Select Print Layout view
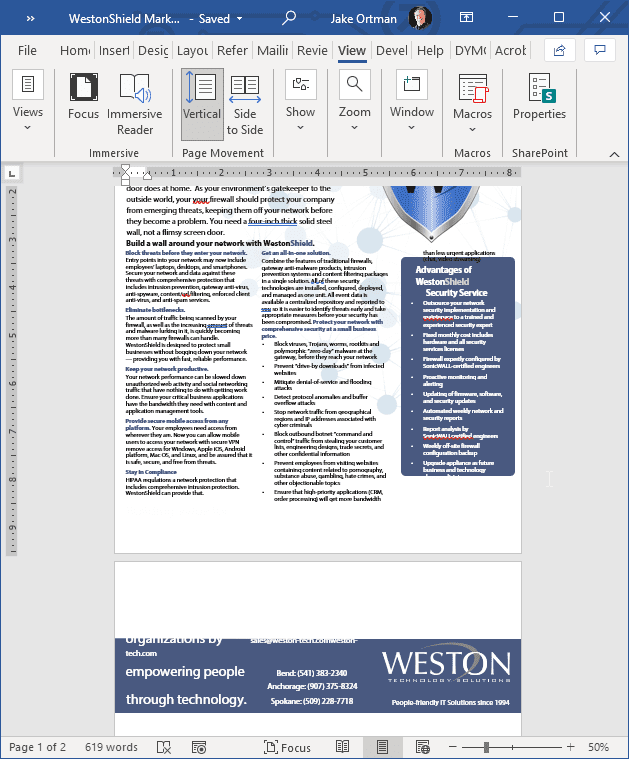The width and height of the screenshot is (629, 759). tap(383, 747)
